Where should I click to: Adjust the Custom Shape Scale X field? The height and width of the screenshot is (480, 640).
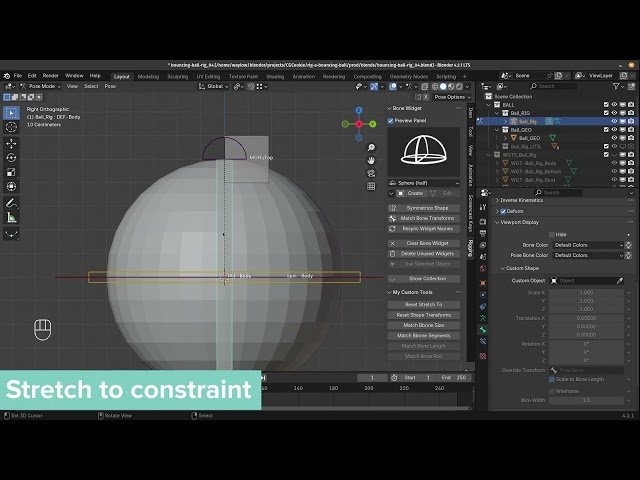(587, 293)
